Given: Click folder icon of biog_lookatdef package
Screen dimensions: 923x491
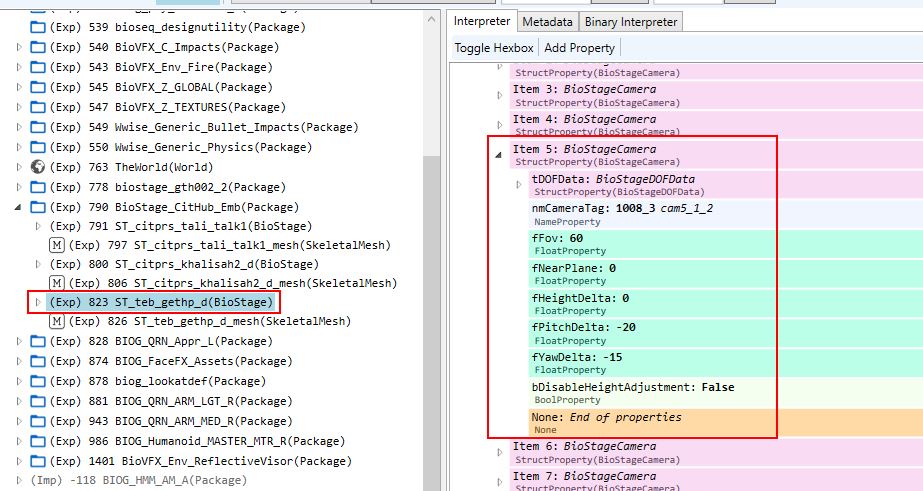Looking at the screenshot, I should (x=38, y=381).
